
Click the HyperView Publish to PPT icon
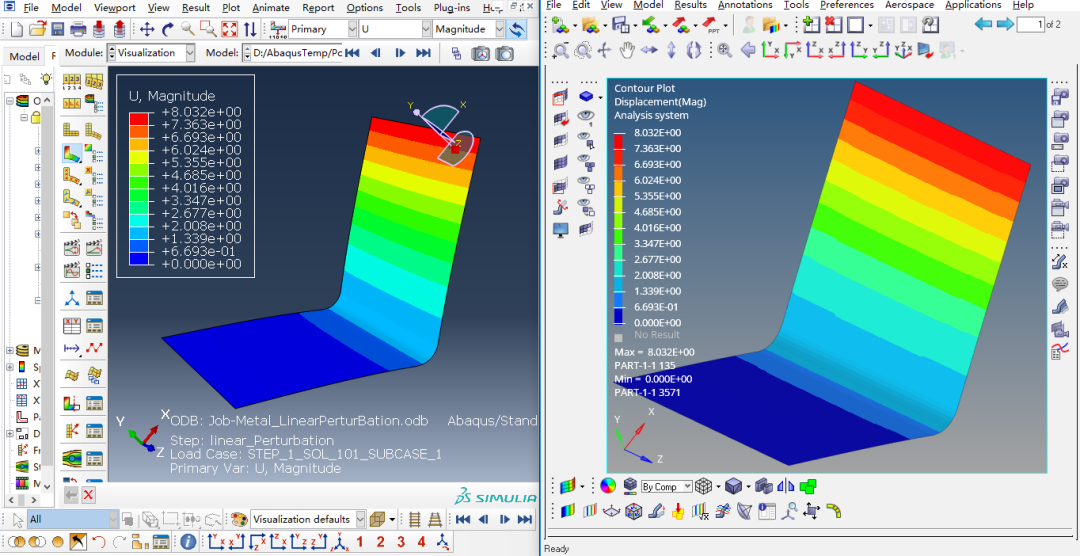712,26
